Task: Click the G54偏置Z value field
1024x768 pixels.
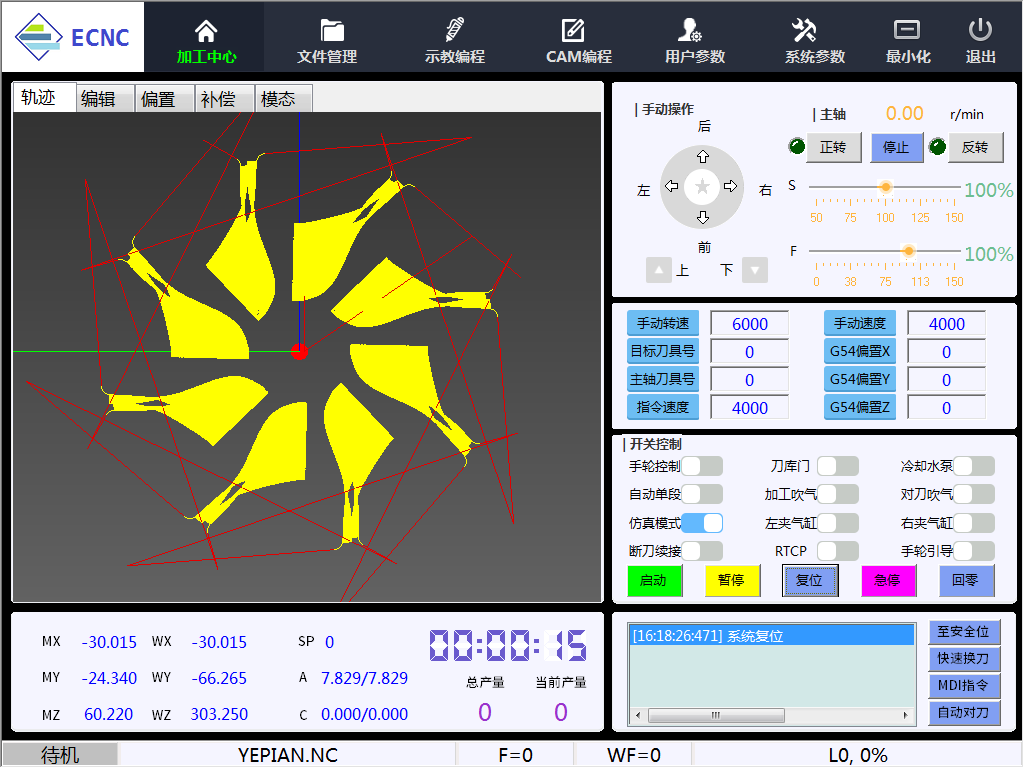Action: [x=946, y=408]
